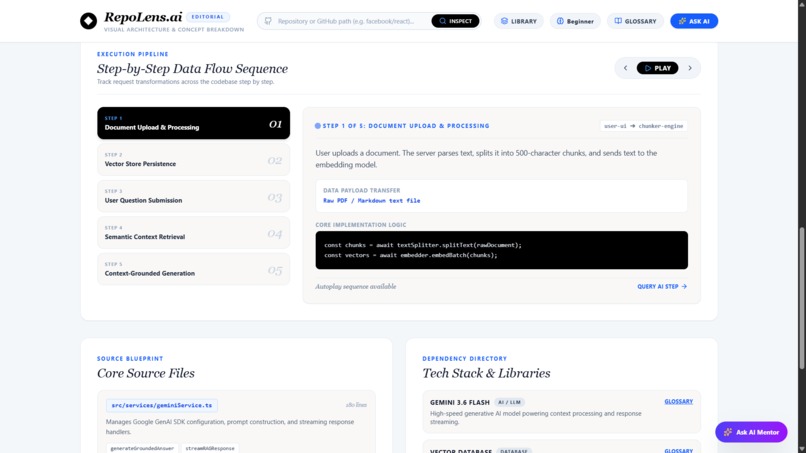
Task: Click the GitHub icon in the repository field
Action: (268, 21)
